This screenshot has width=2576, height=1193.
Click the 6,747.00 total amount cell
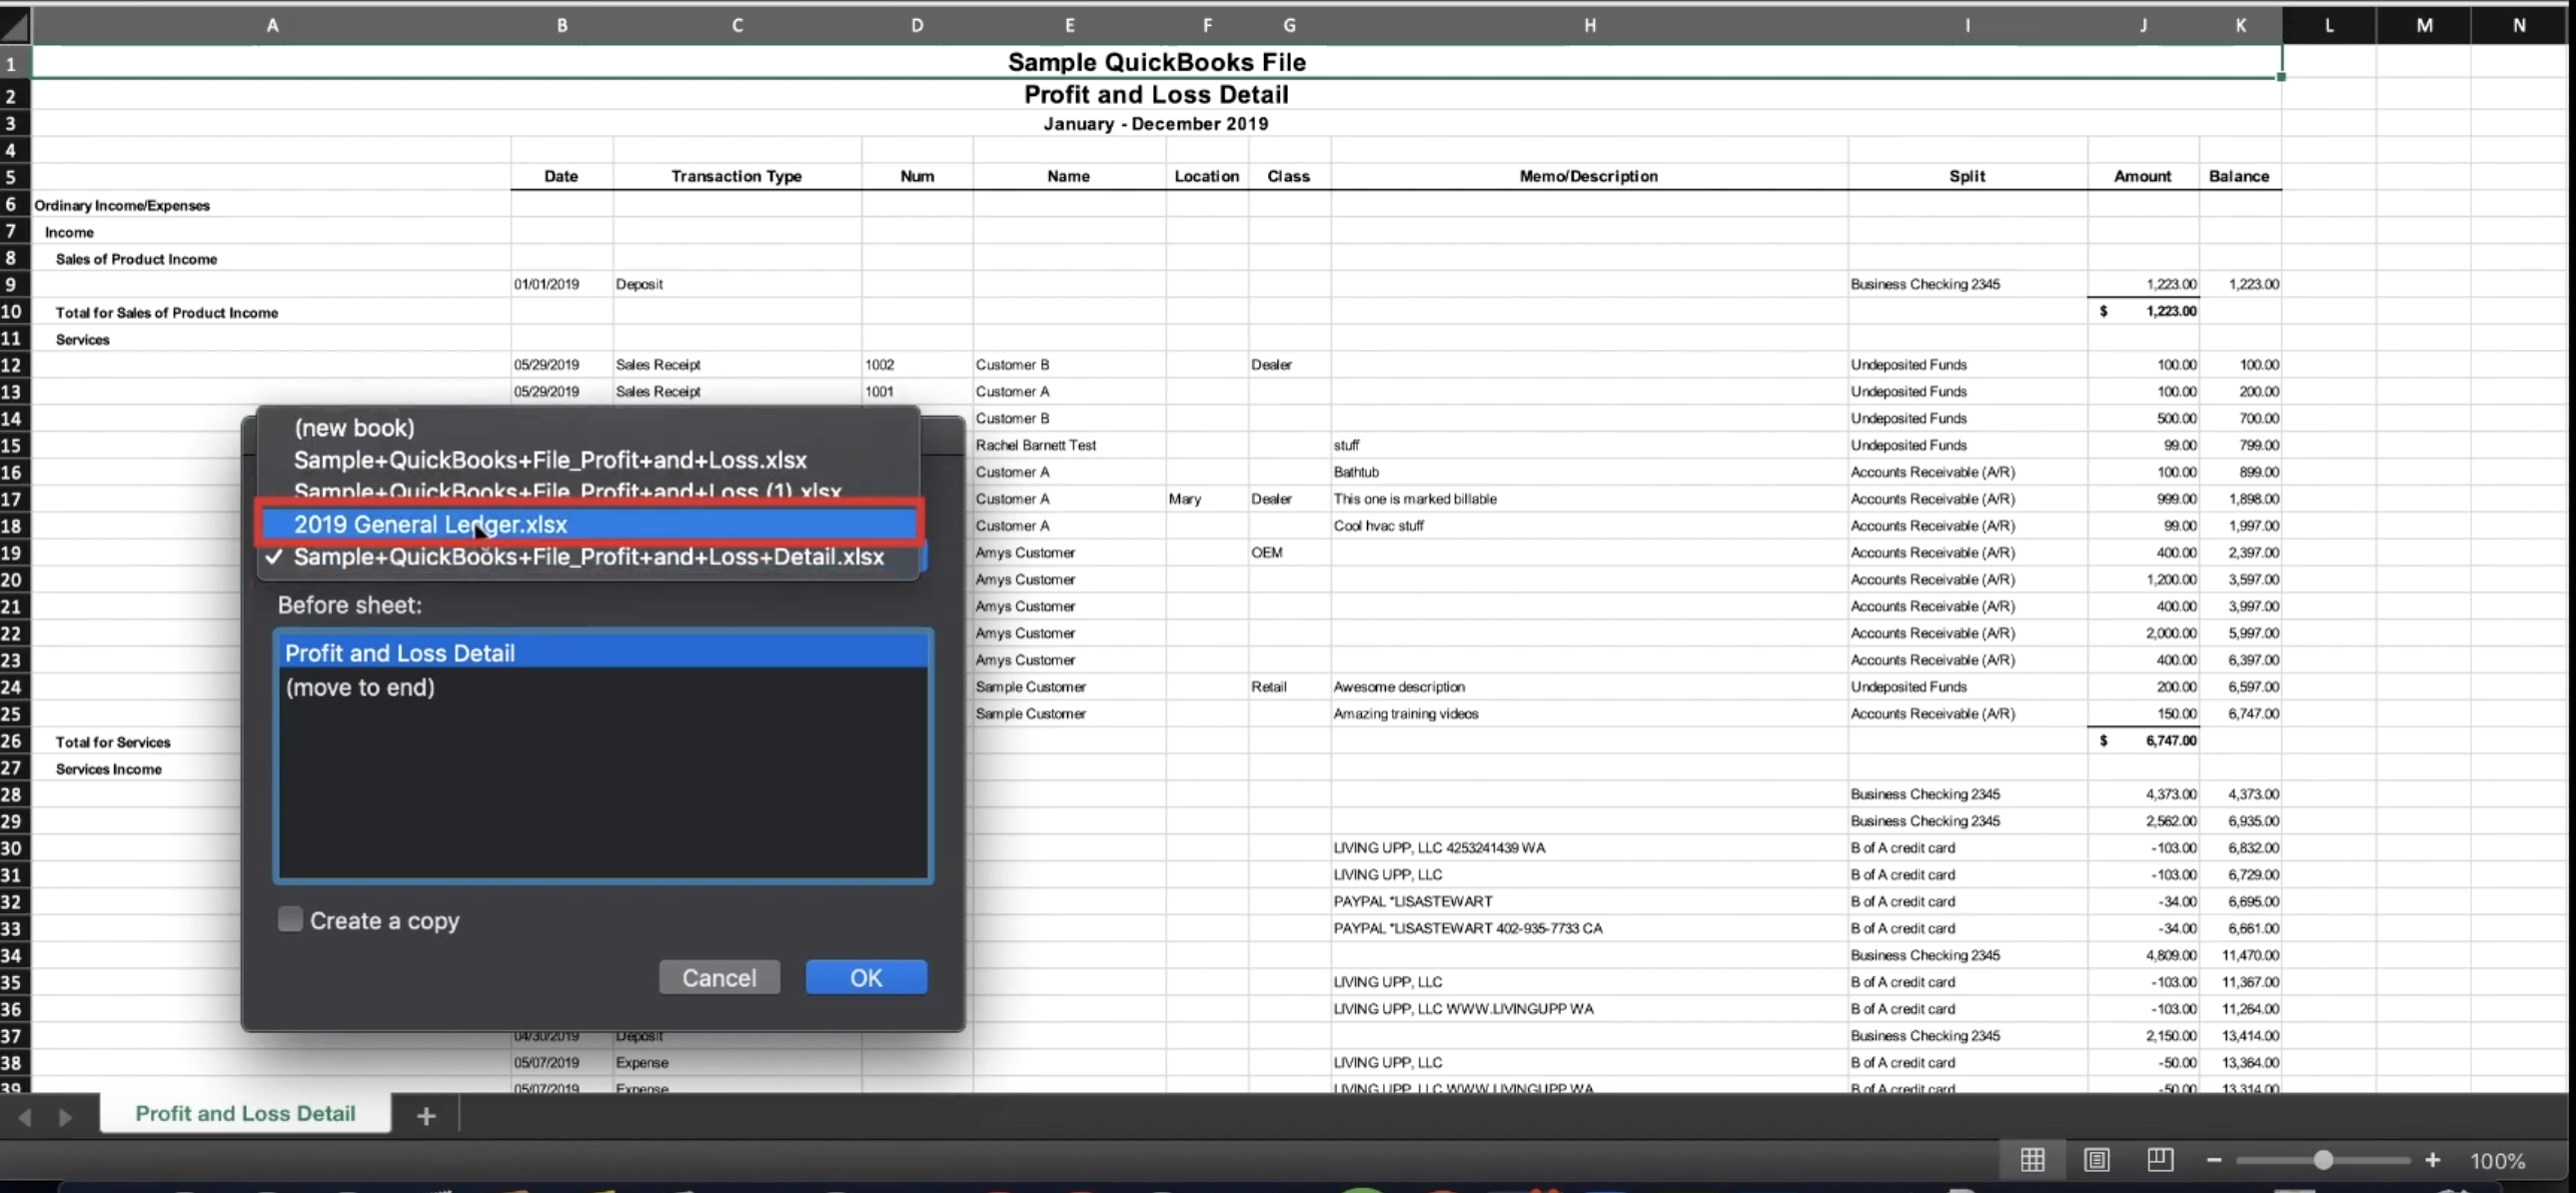click(x=2143, y=741)
